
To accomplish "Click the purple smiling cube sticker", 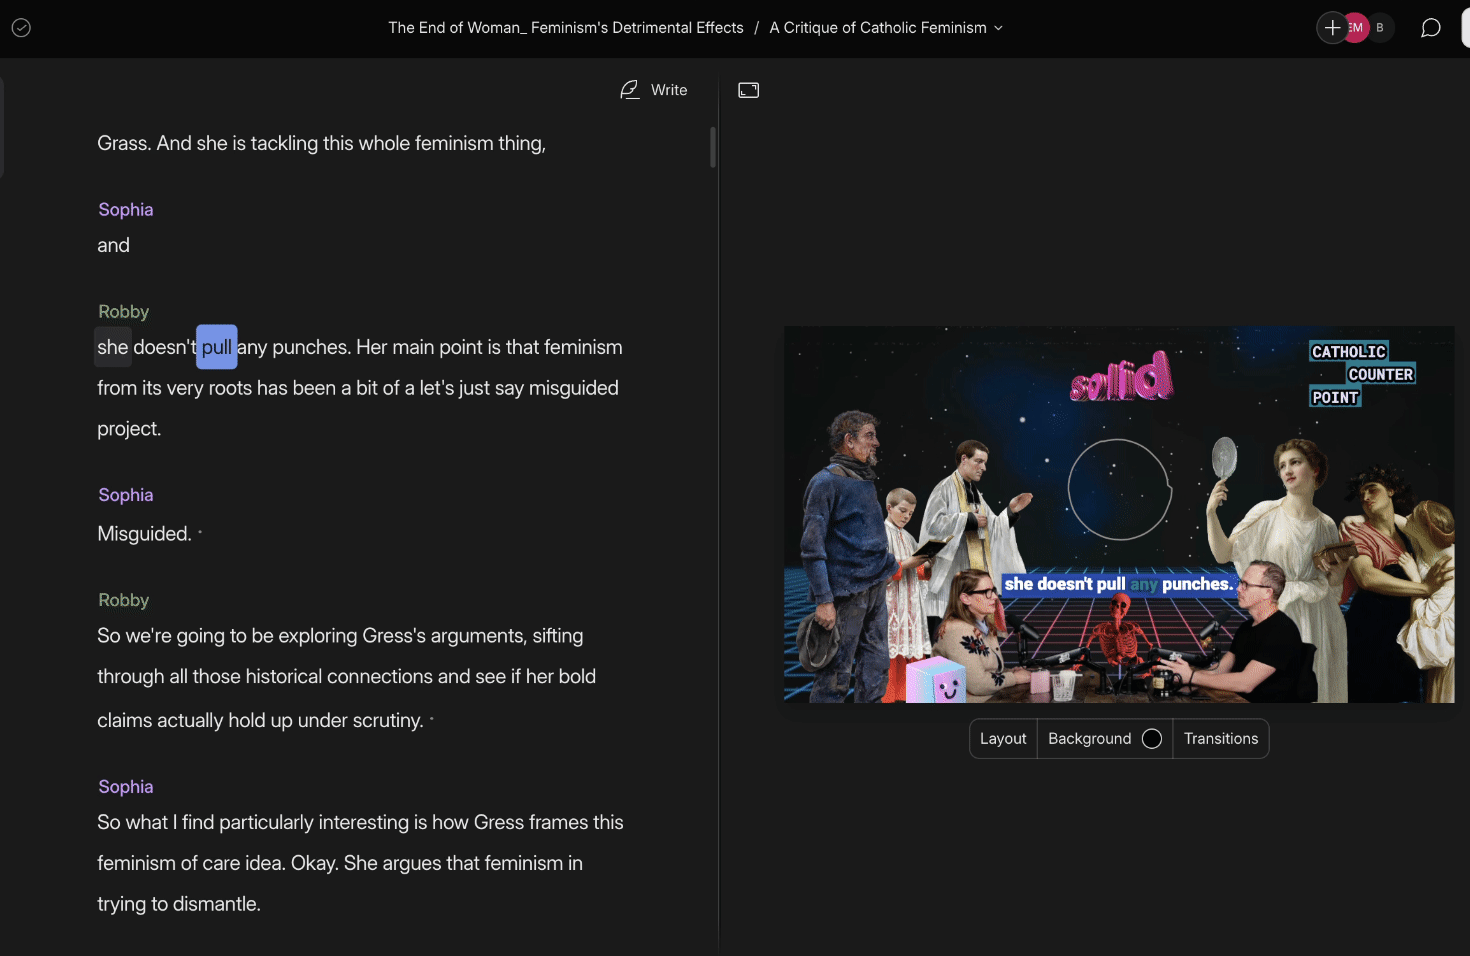I will click(x=936, y=680).
